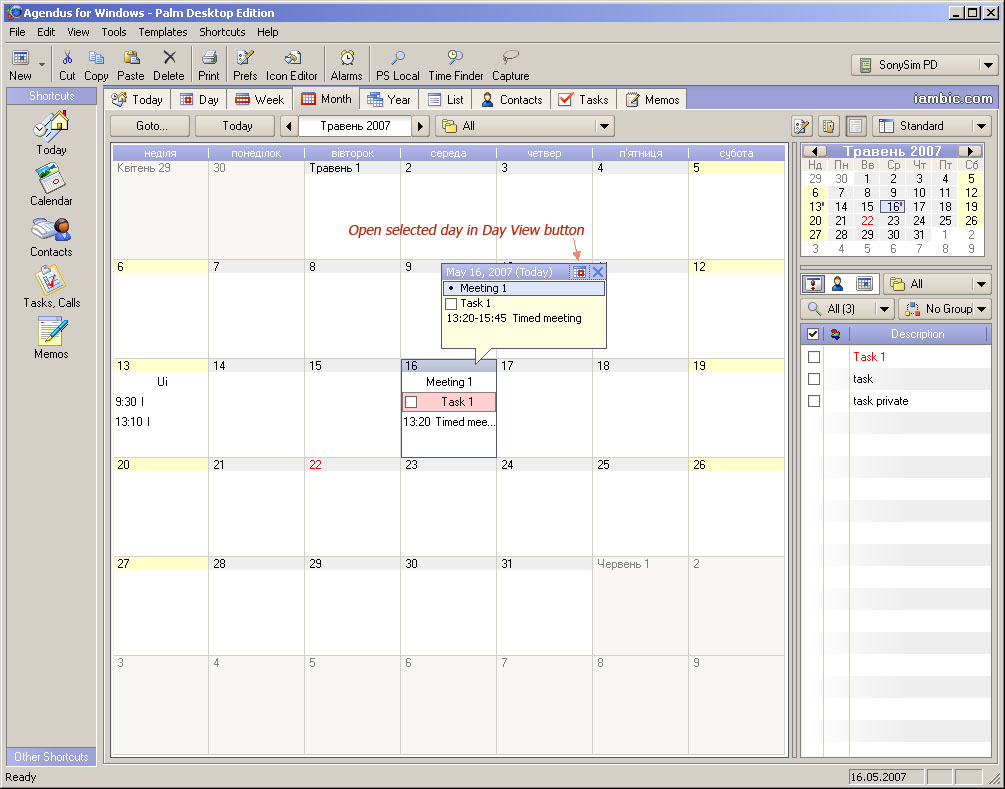This screenshot has height=789, width=1005.
Task: Switch to the Week tab
Action: pos(260,100)
